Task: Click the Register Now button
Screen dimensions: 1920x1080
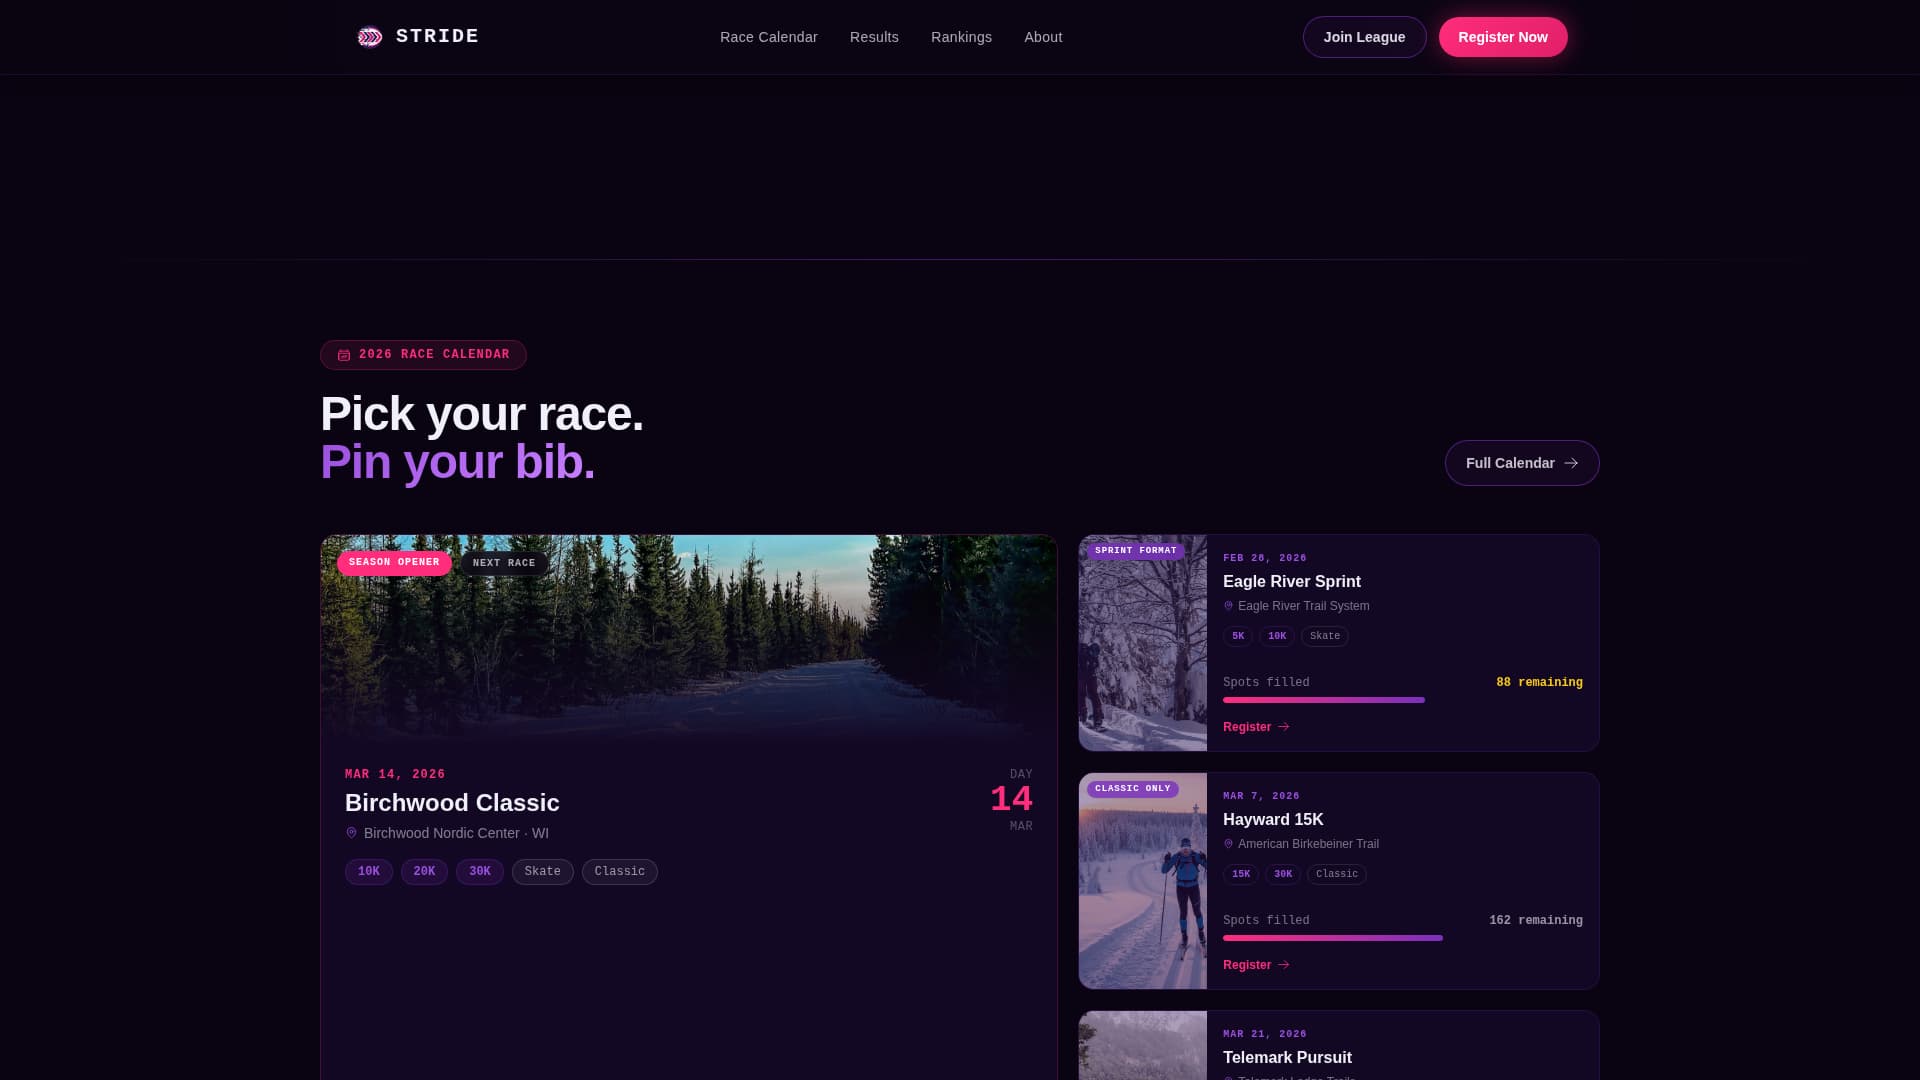Action: click(1503, 37)
